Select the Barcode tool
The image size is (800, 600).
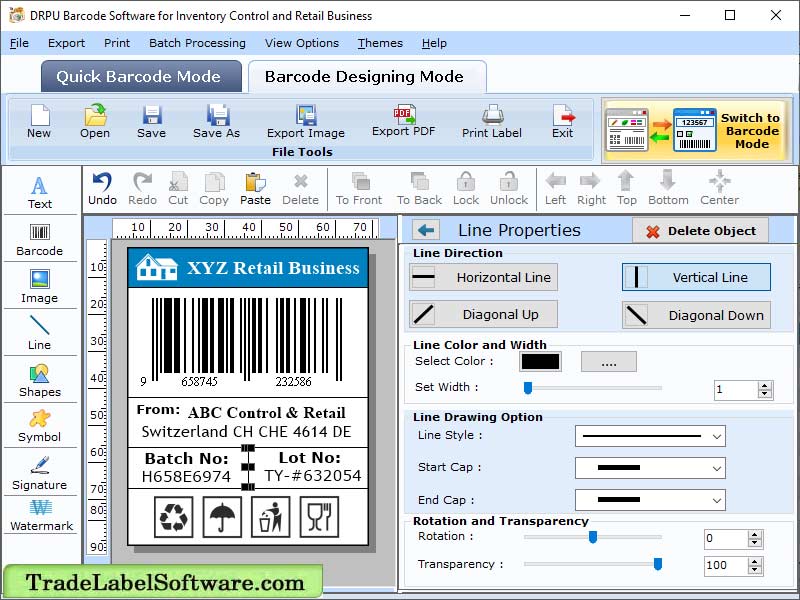(40, 240)
